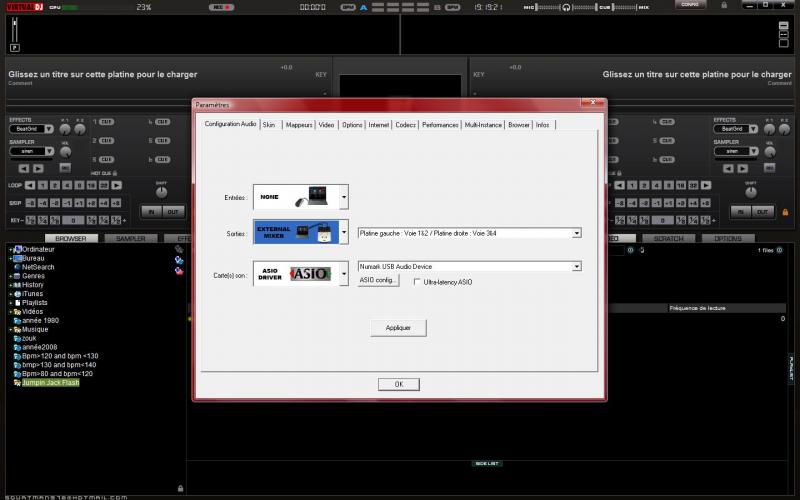Expand the Ordinateur tree node

[x=10, y=249]
